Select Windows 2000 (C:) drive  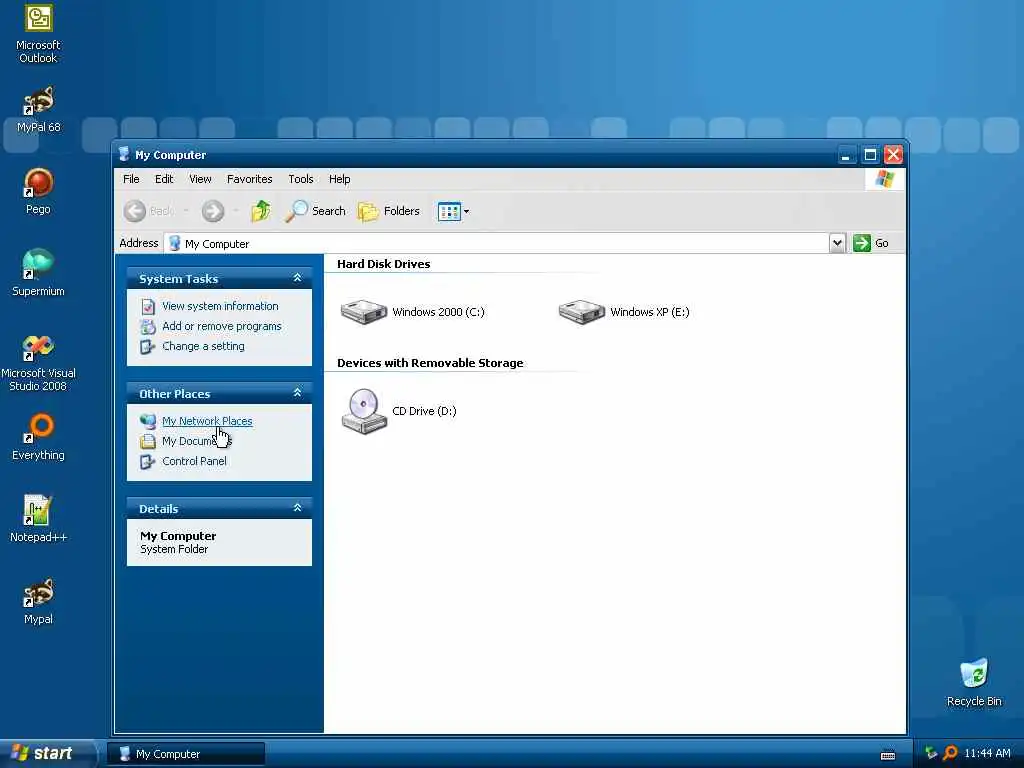coord(413,312)
